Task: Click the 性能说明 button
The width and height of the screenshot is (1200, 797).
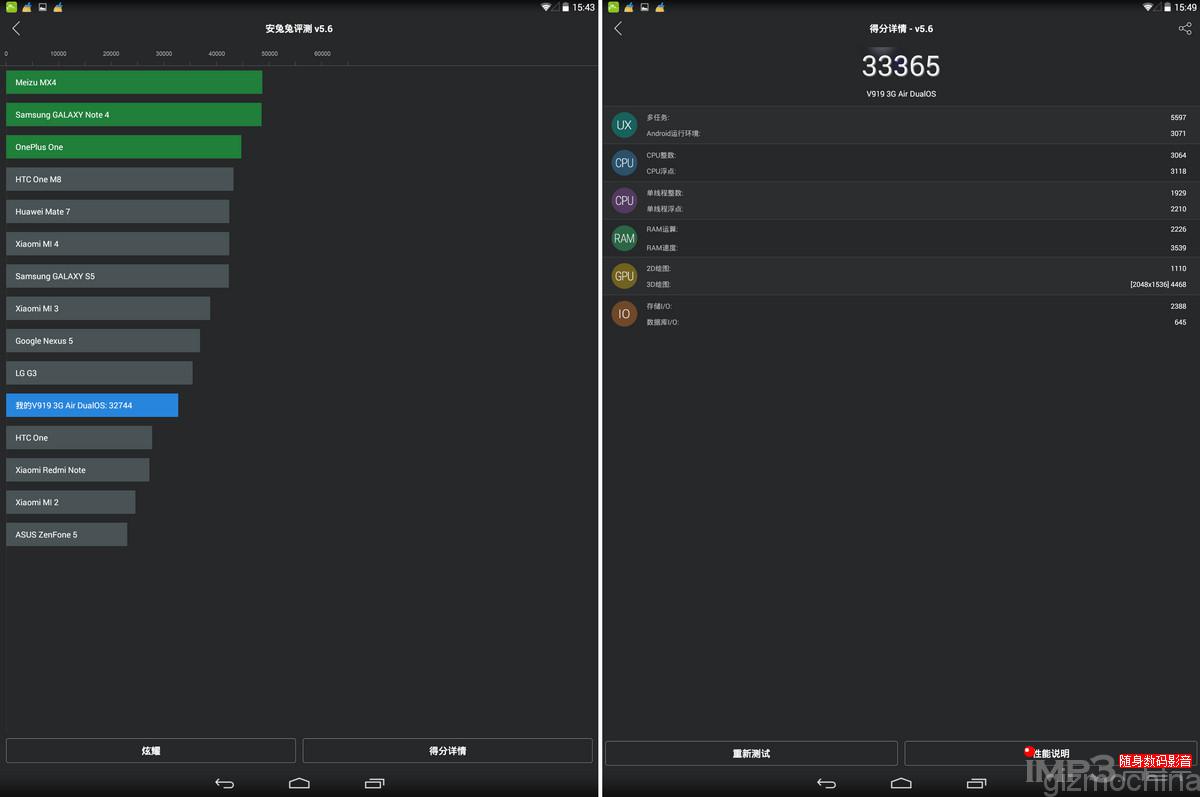Action: [1050, 753]
